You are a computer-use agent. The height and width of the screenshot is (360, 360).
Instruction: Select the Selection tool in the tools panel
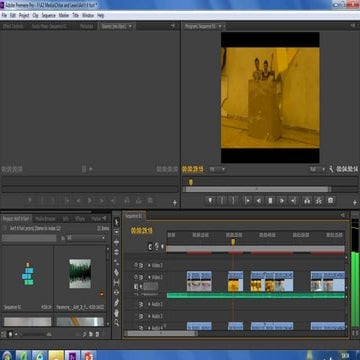click(116, 222)
